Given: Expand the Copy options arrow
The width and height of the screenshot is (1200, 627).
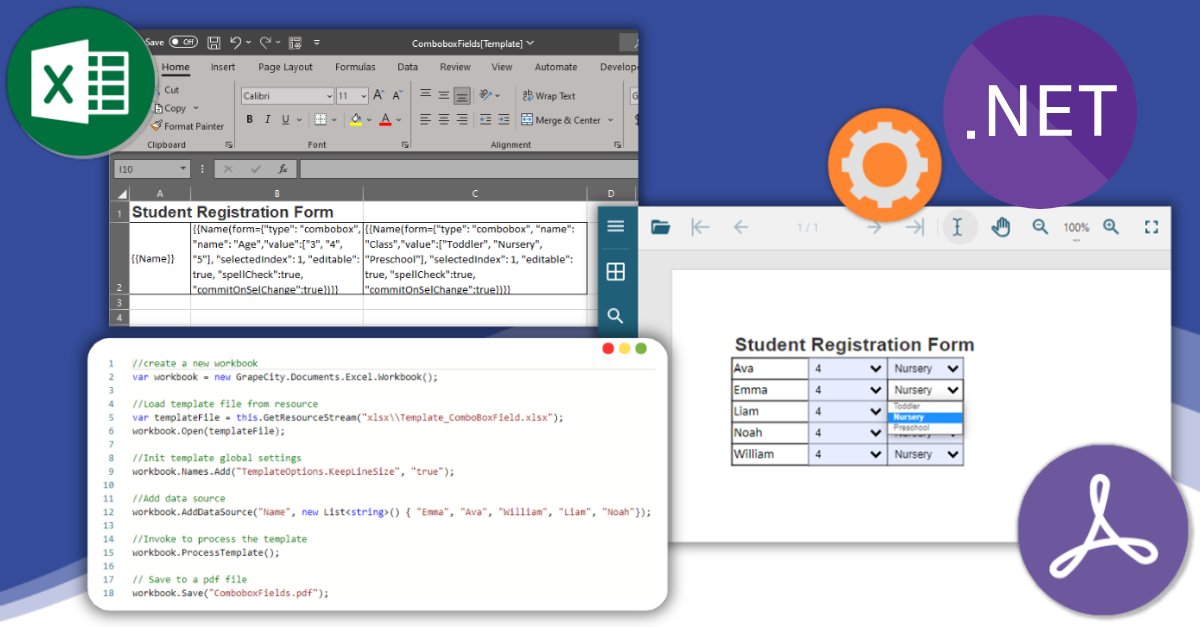Looking at the screenshot, I should tap(196, 108).
